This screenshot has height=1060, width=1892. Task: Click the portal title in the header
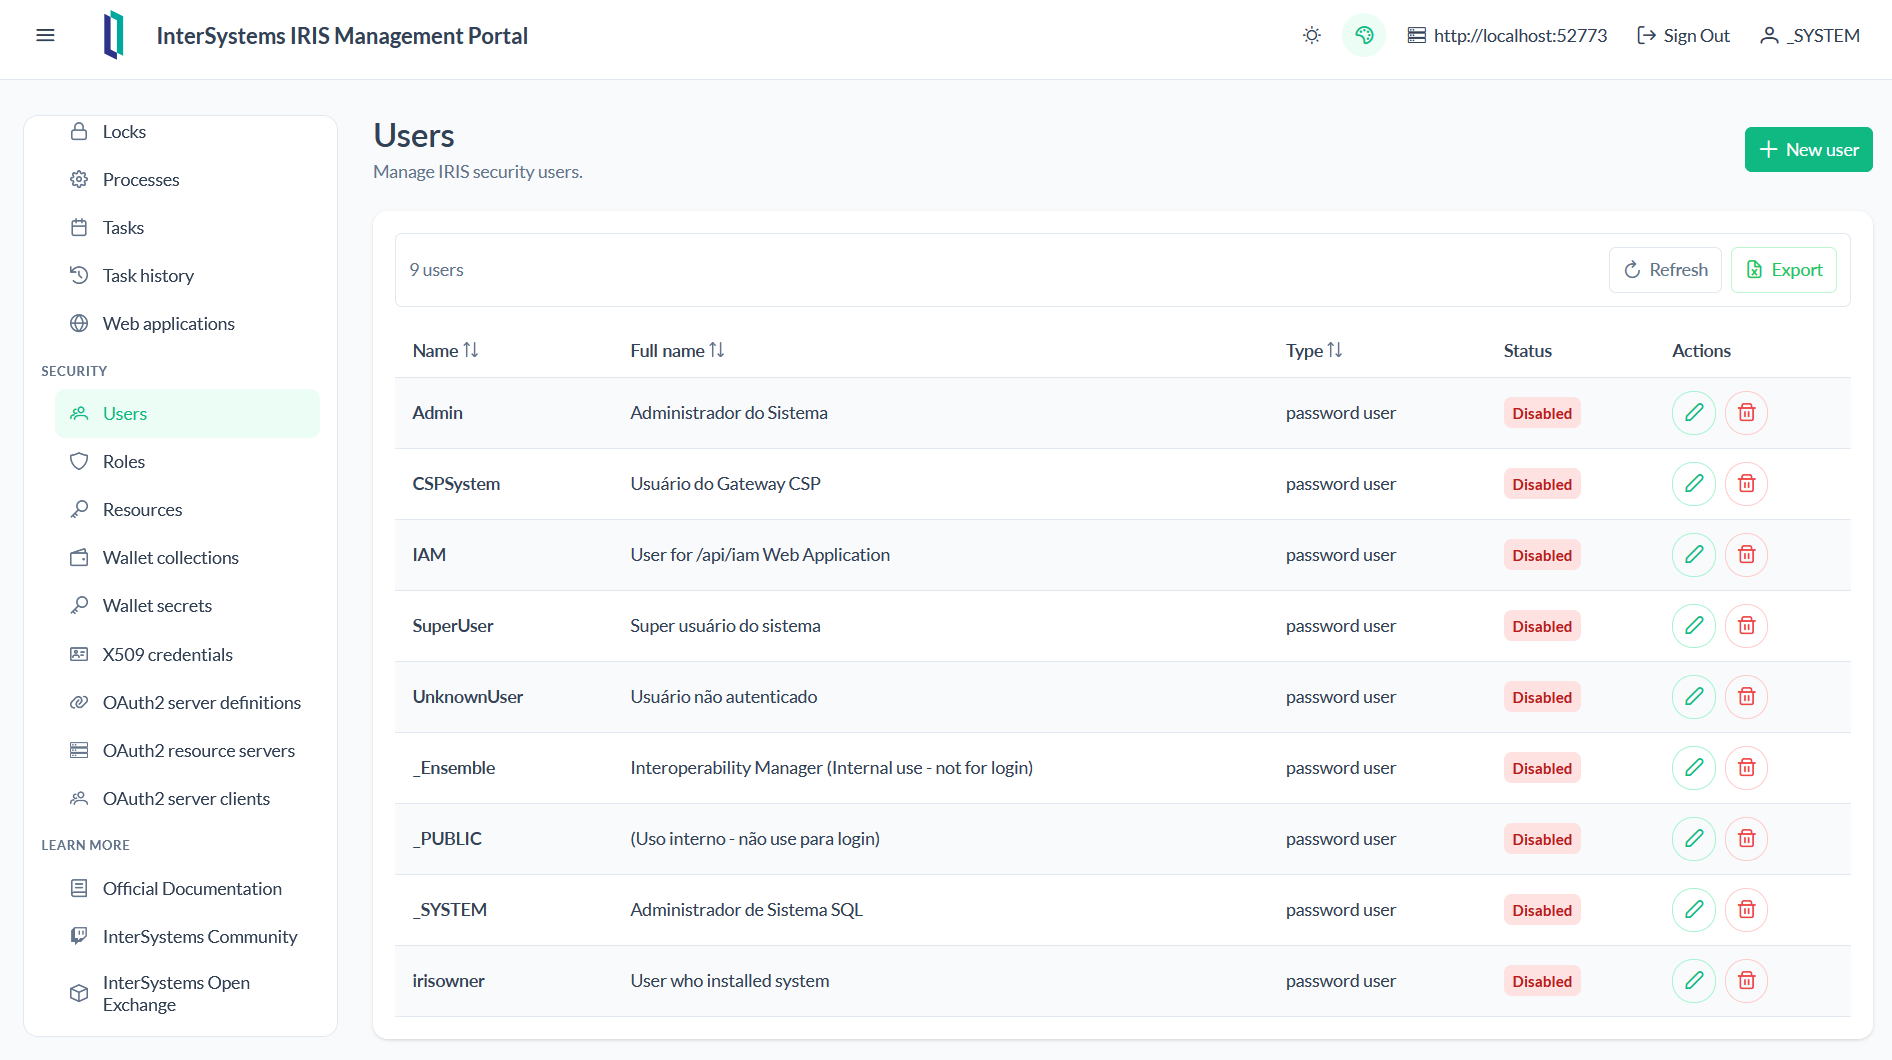342,36
